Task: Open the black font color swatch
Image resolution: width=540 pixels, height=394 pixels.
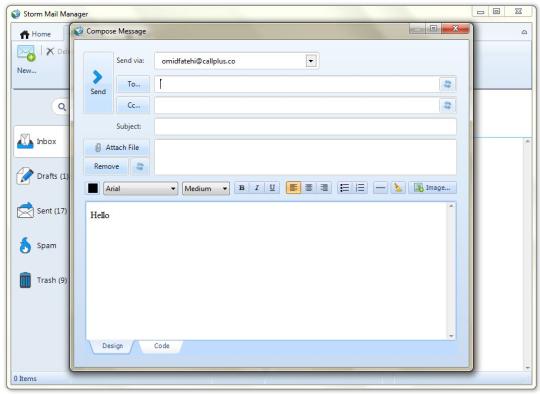Action: point(93,188)
